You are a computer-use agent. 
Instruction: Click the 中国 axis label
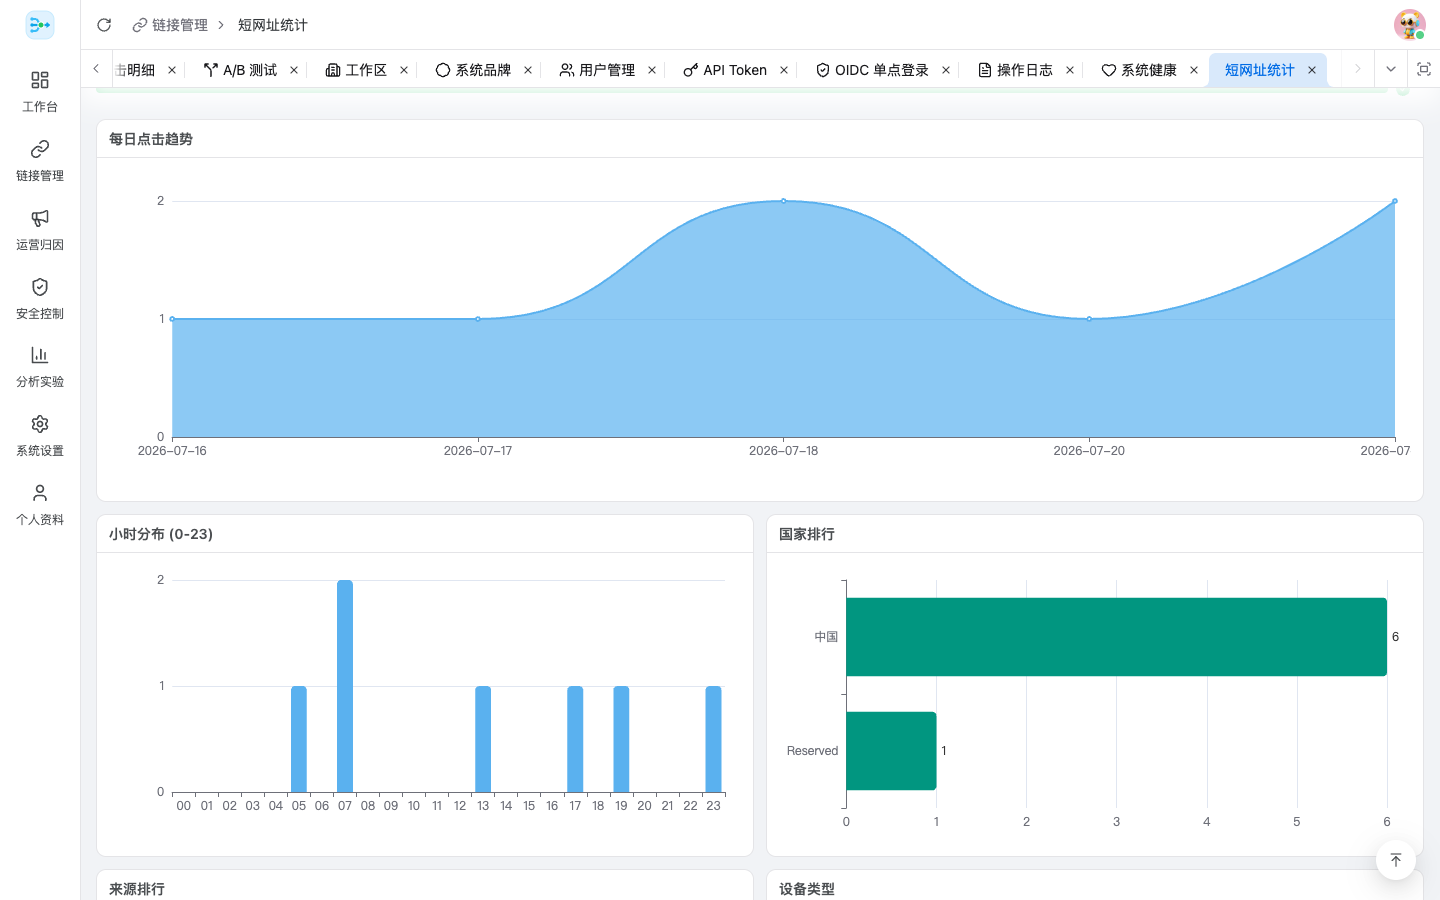pos(826,637)
